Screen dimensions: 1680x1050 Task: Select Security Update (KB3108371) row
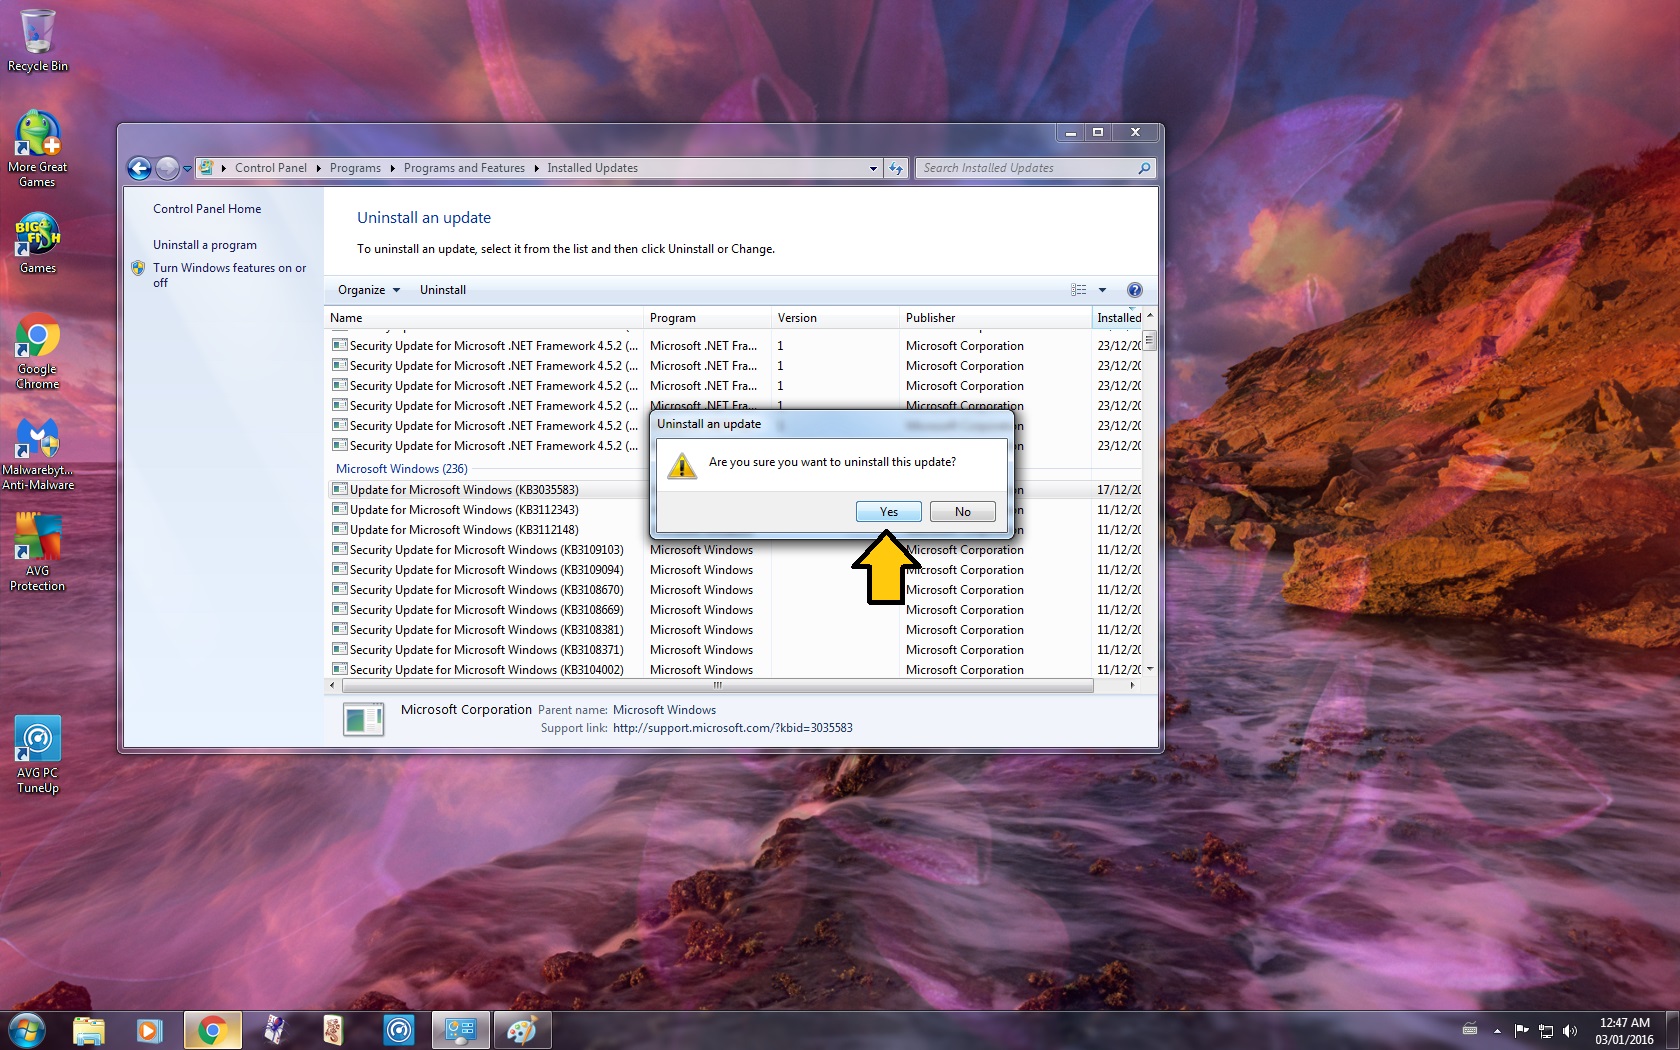point(735,650)
